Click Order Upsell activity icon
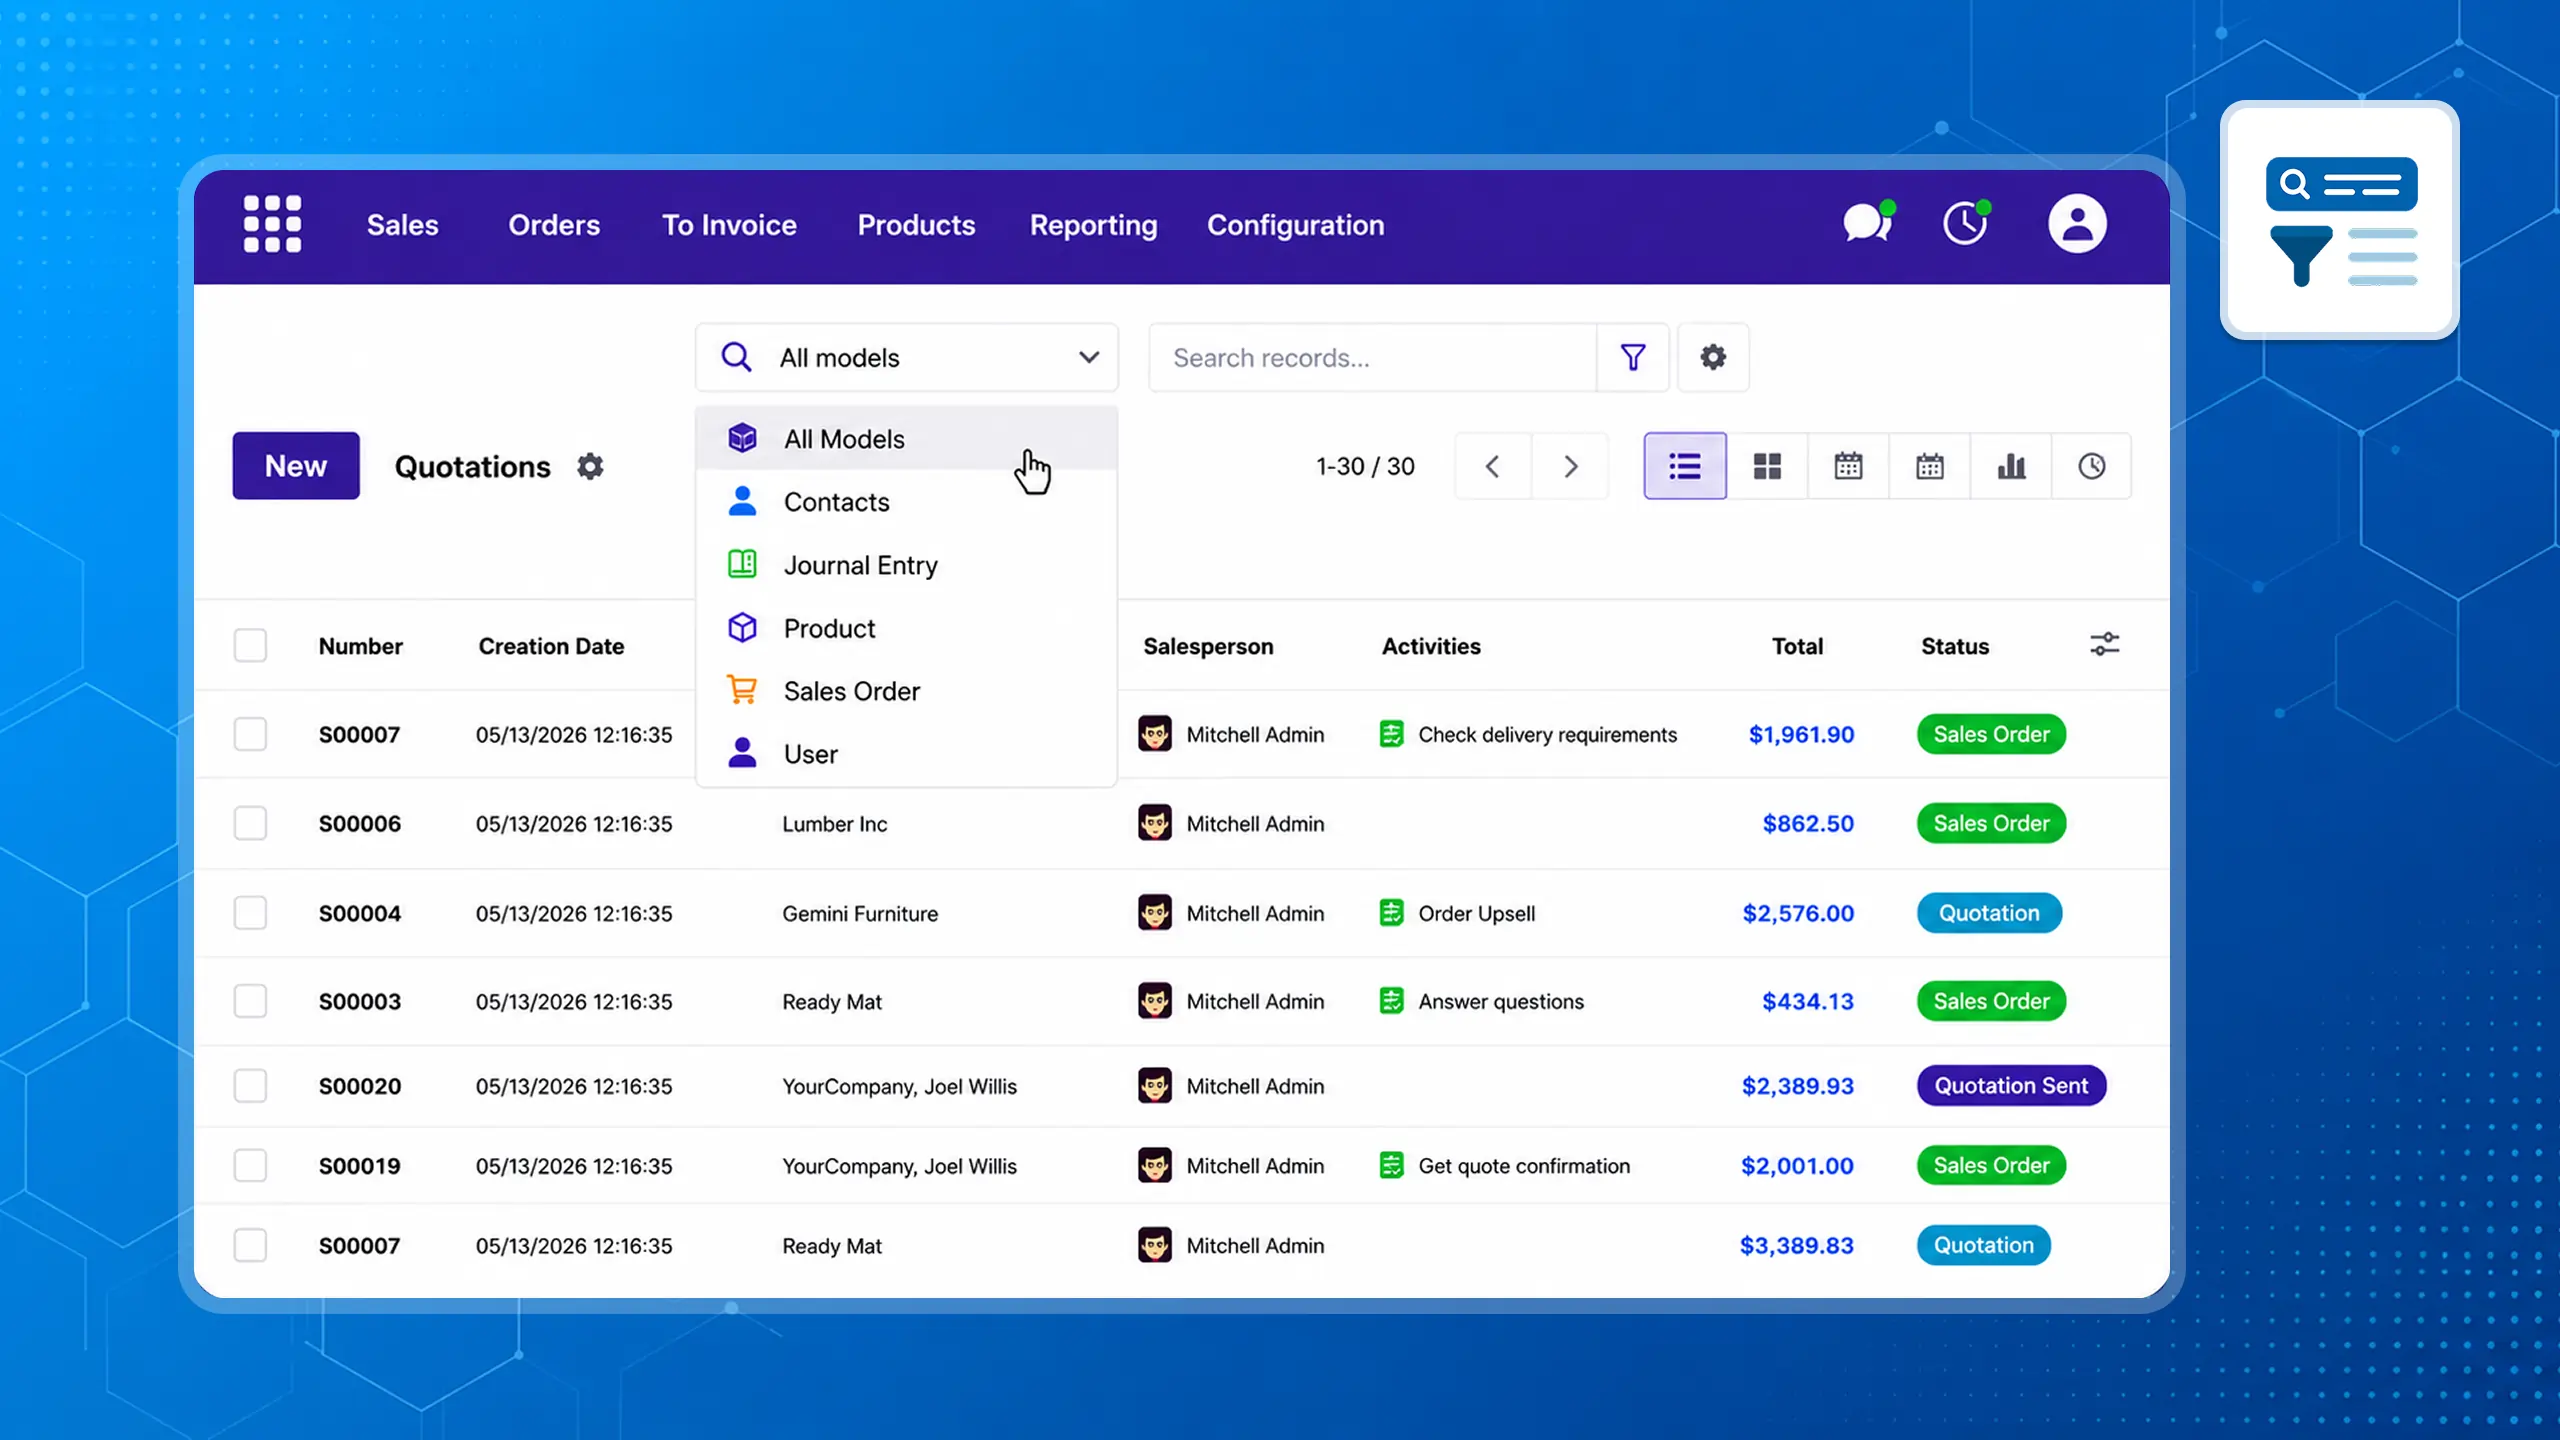Screen dimensions: 2560x1440 (1391, 912)
